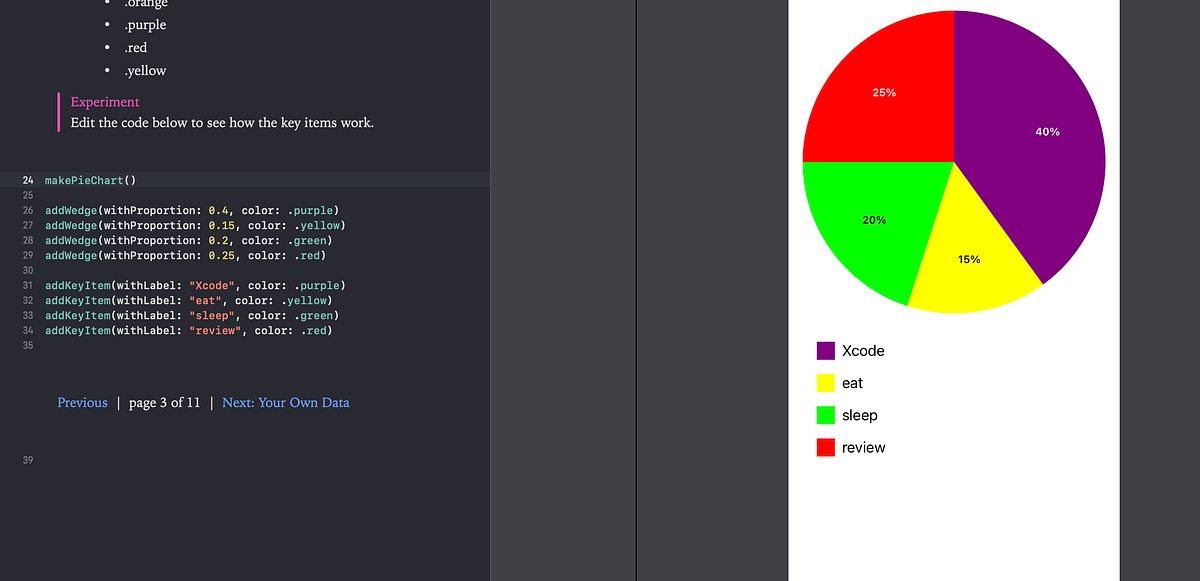
Task: Click the "page 3 of 11" indicator
Action: 164,402
